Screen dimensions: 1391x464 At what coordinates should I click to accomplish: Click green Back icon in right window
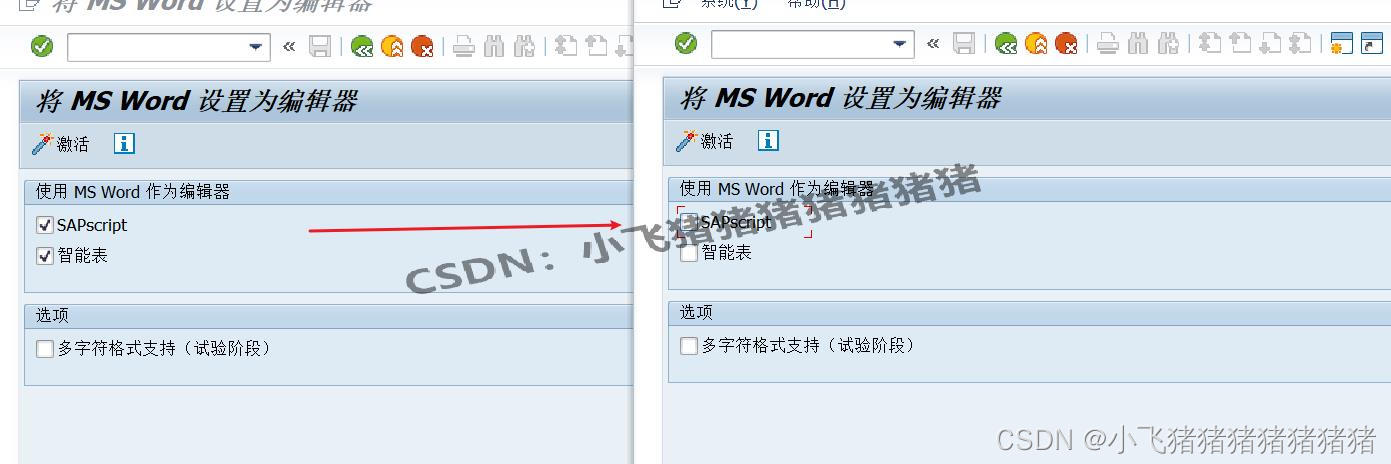pyautogui.click(x=1006, y=43)
